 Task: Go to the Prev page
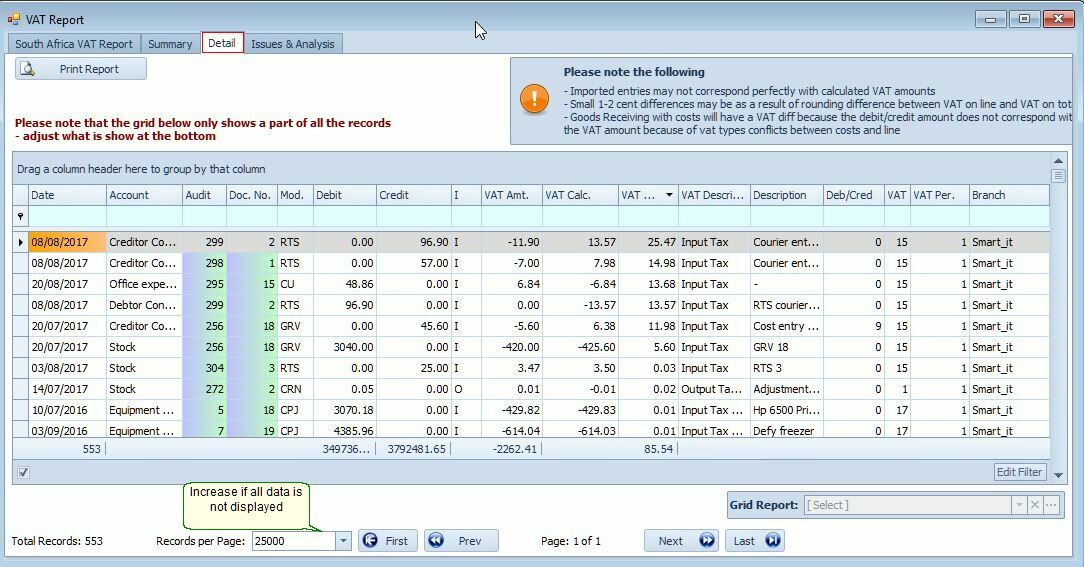(460, 541)
